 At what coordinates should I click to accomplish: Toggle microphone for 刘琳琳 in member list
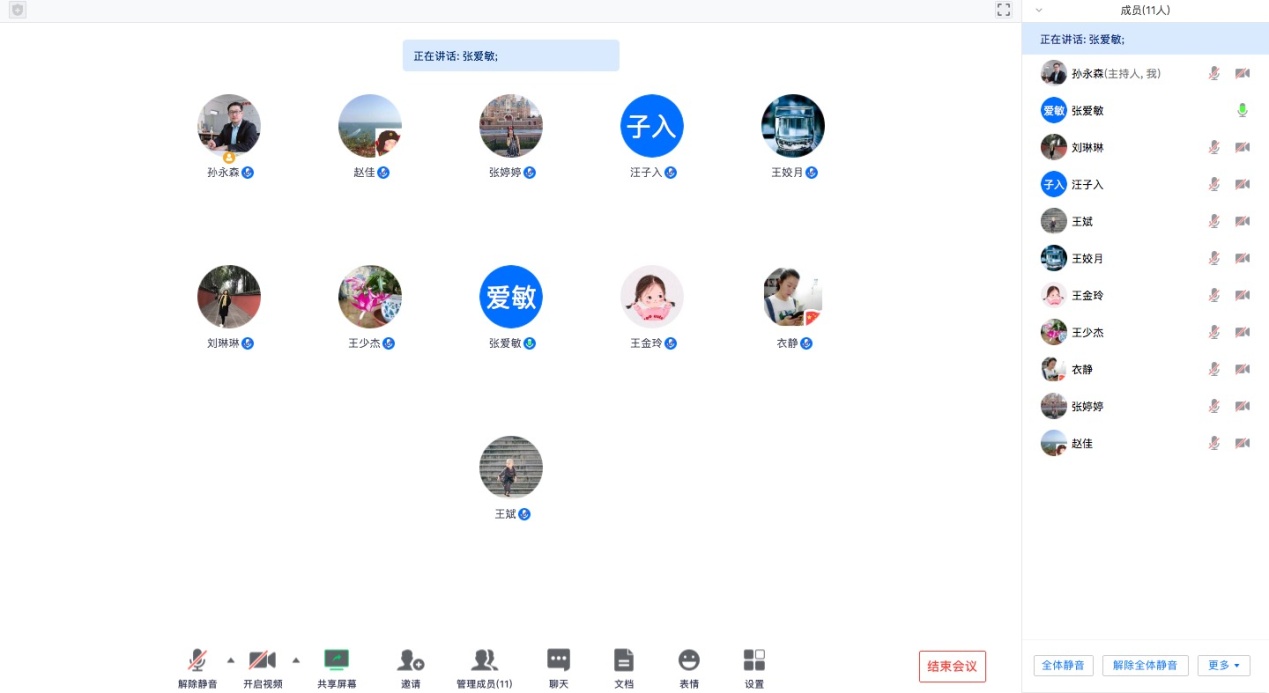pyautogui.click(x=1214, y=148)
